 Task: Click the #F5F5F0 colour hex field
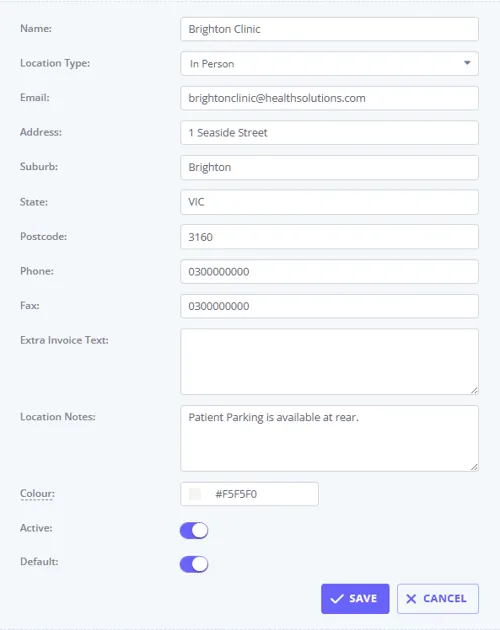pos(249,494)
